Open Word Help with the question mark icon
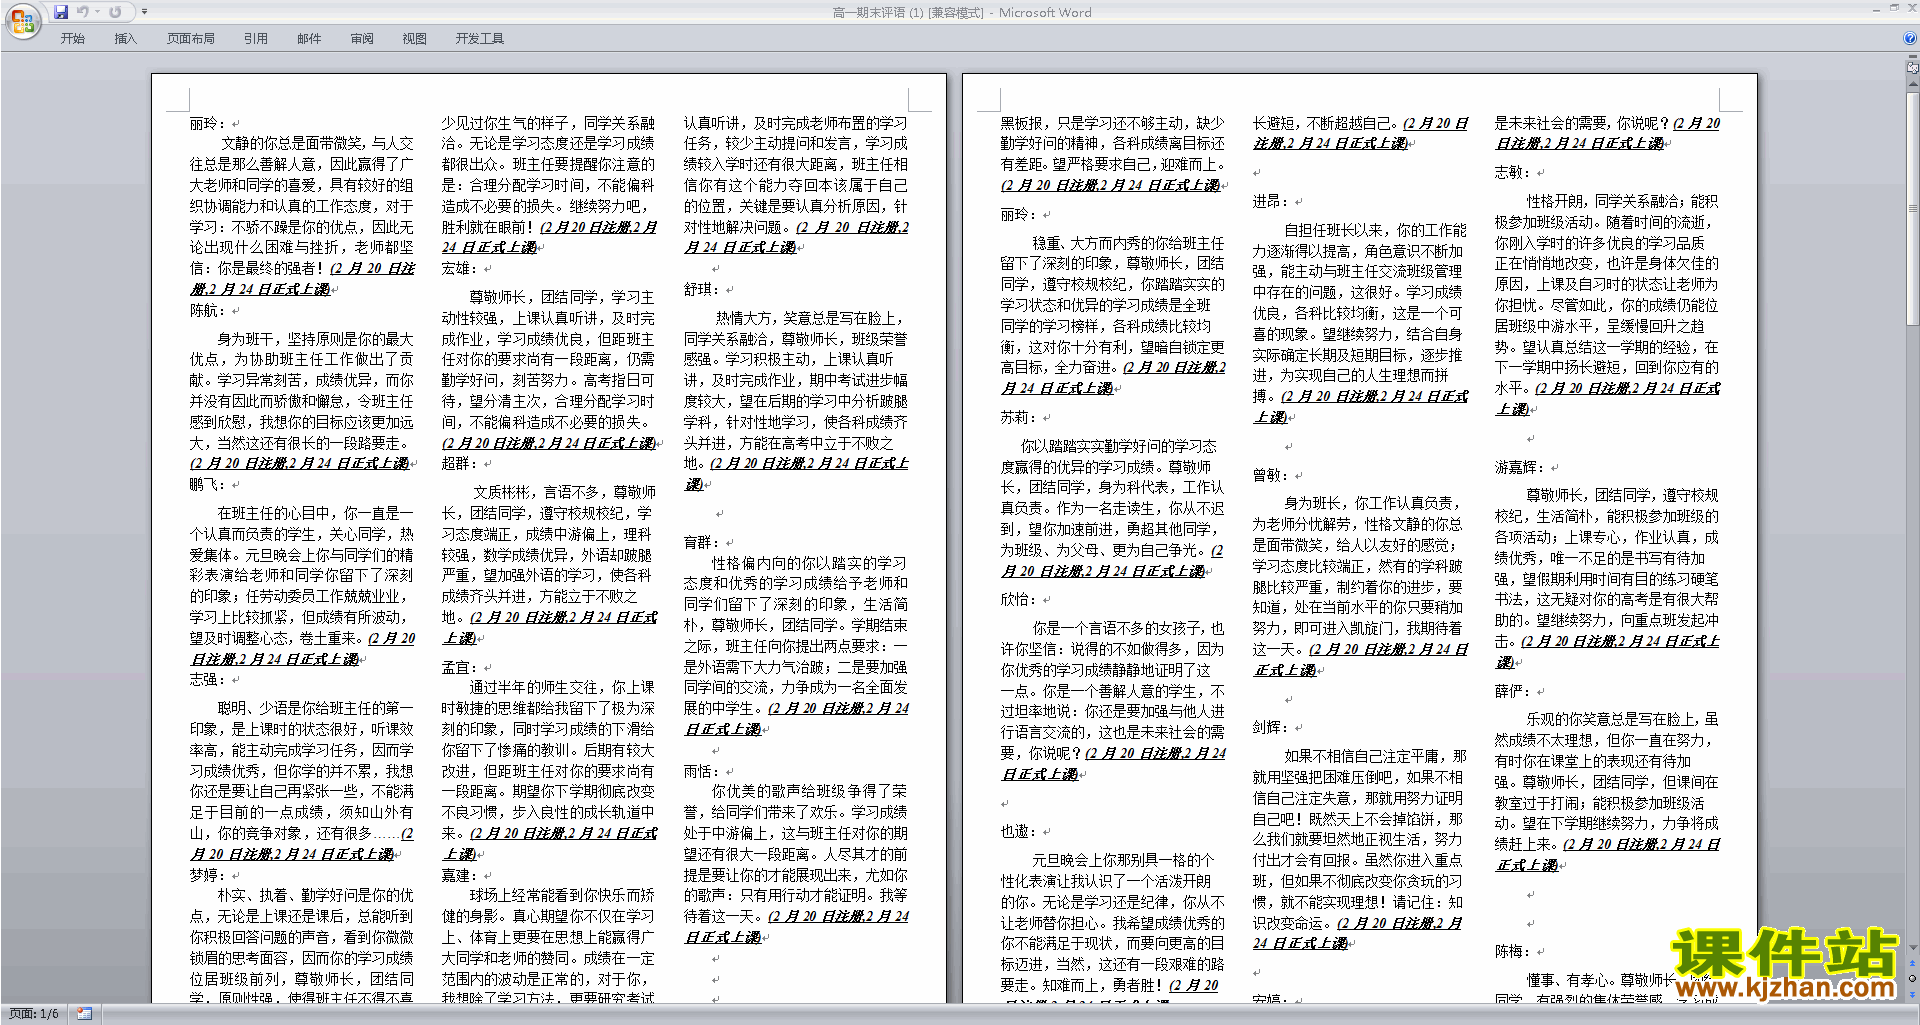The width and height of the screenshot is (1920, 1025). tap(1910, 38)
